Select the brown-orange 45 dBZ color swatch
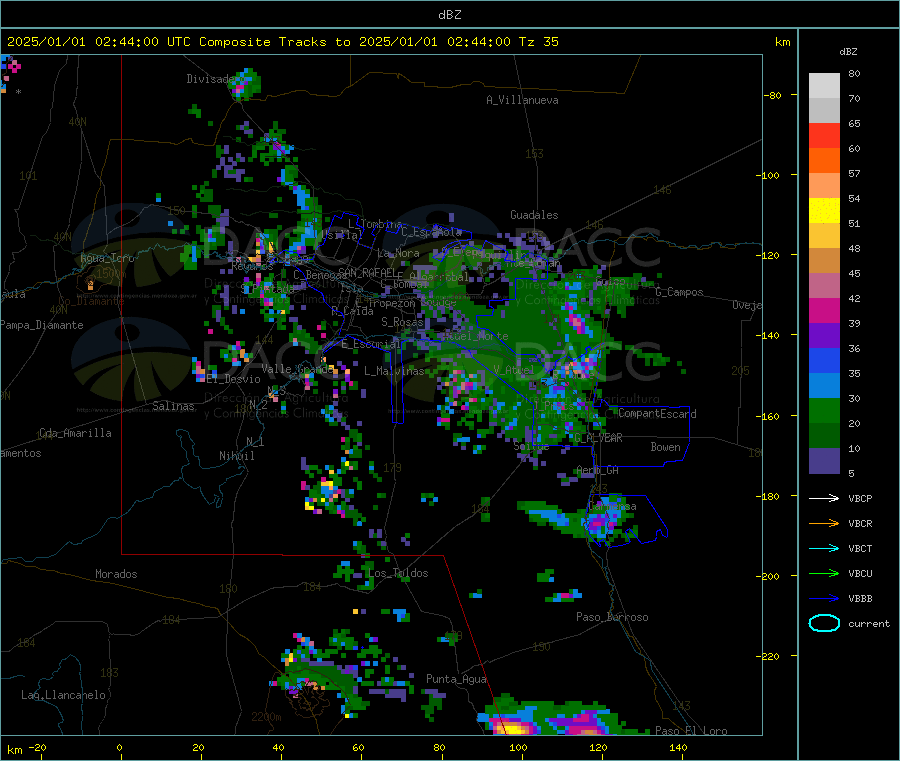The height and width of the screenshot is (761, 900). tap(824, 261)
